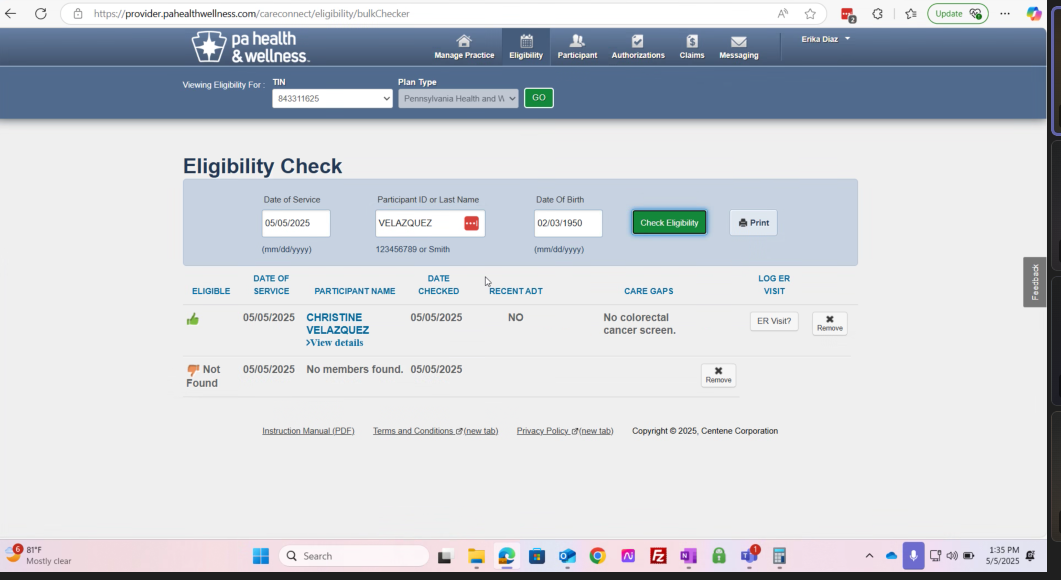Click RECENT ADT column header
This screenshot has width=1061, height=580.
click(516, 291)
